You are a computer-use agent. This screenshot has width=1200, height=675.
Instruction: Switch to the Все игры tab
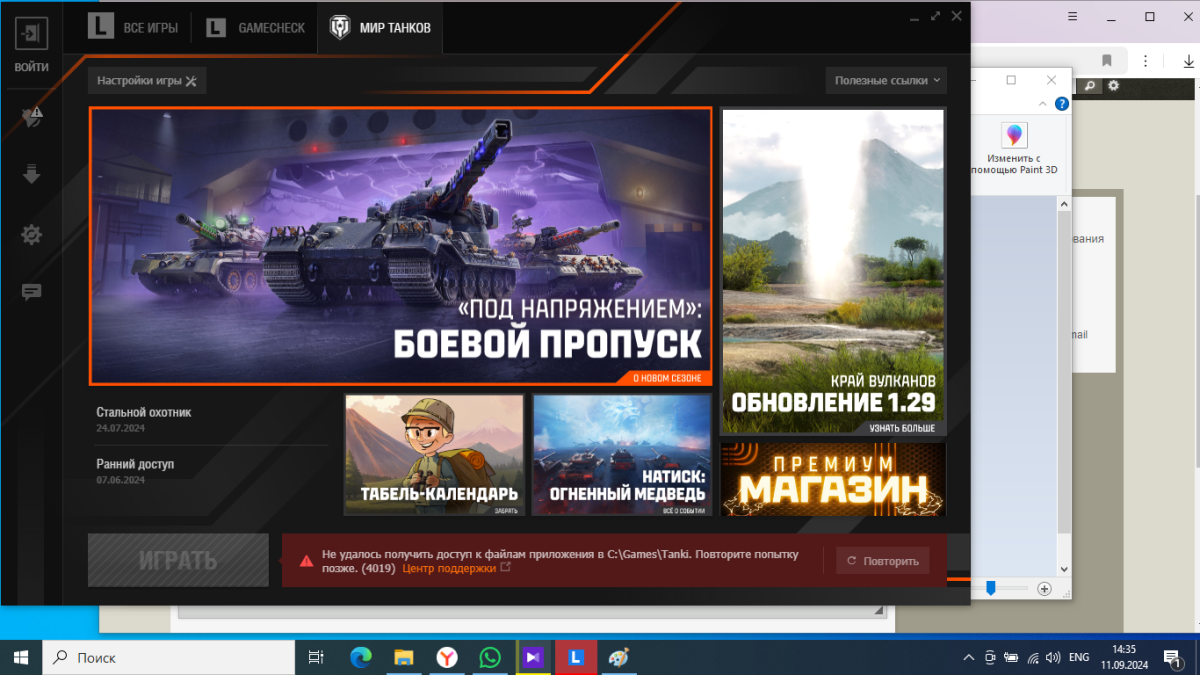[134, 28]
